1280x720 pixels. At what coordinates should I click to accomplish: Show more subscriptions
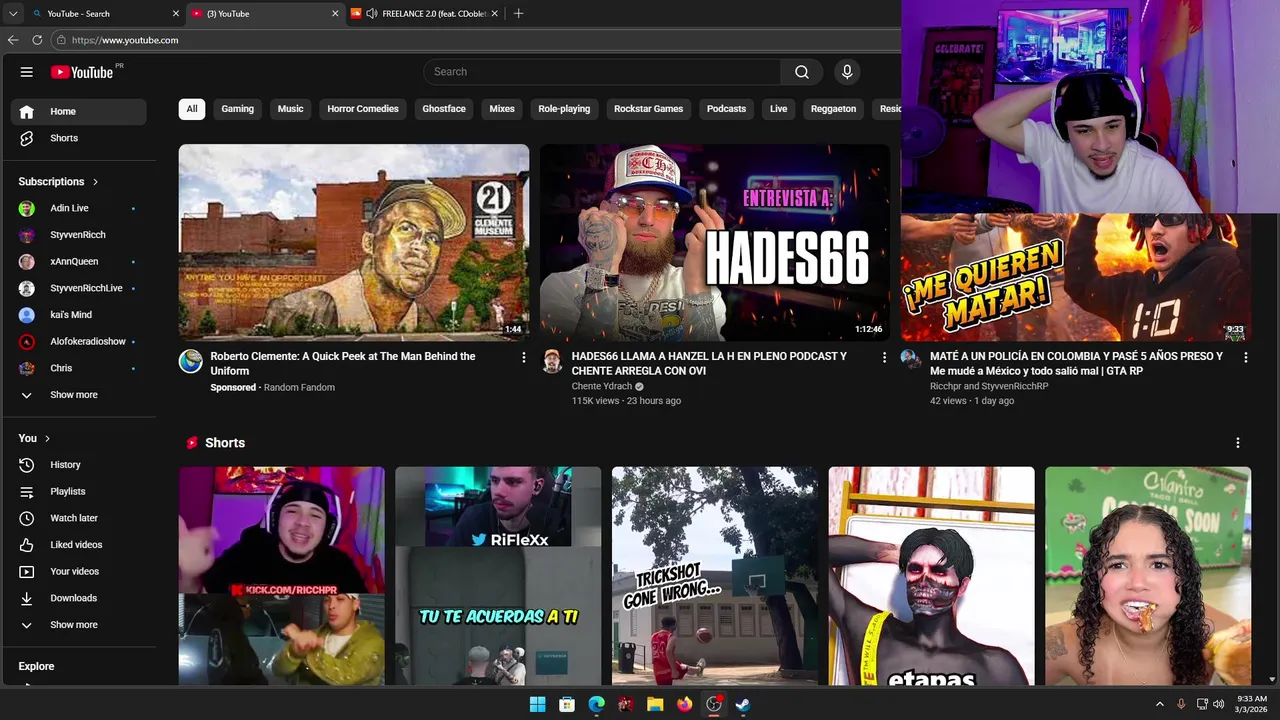pyautogui.click(x=79, y=395)
